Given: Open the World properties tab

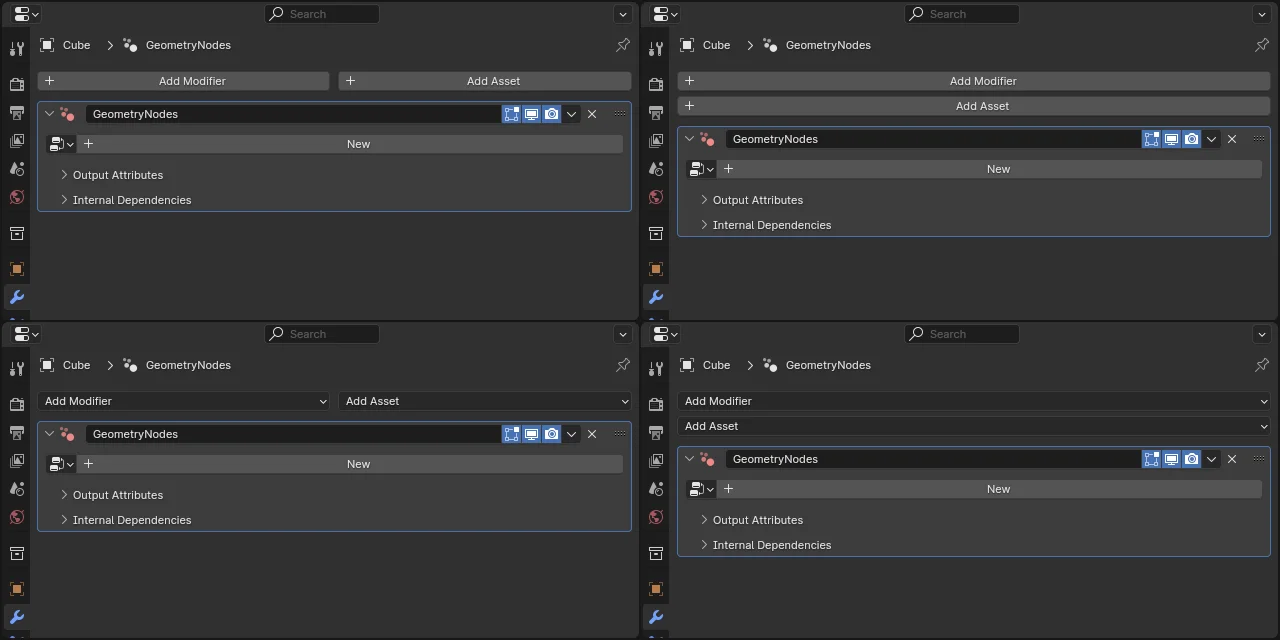Looking at the screenshot, I should (16, 197).
